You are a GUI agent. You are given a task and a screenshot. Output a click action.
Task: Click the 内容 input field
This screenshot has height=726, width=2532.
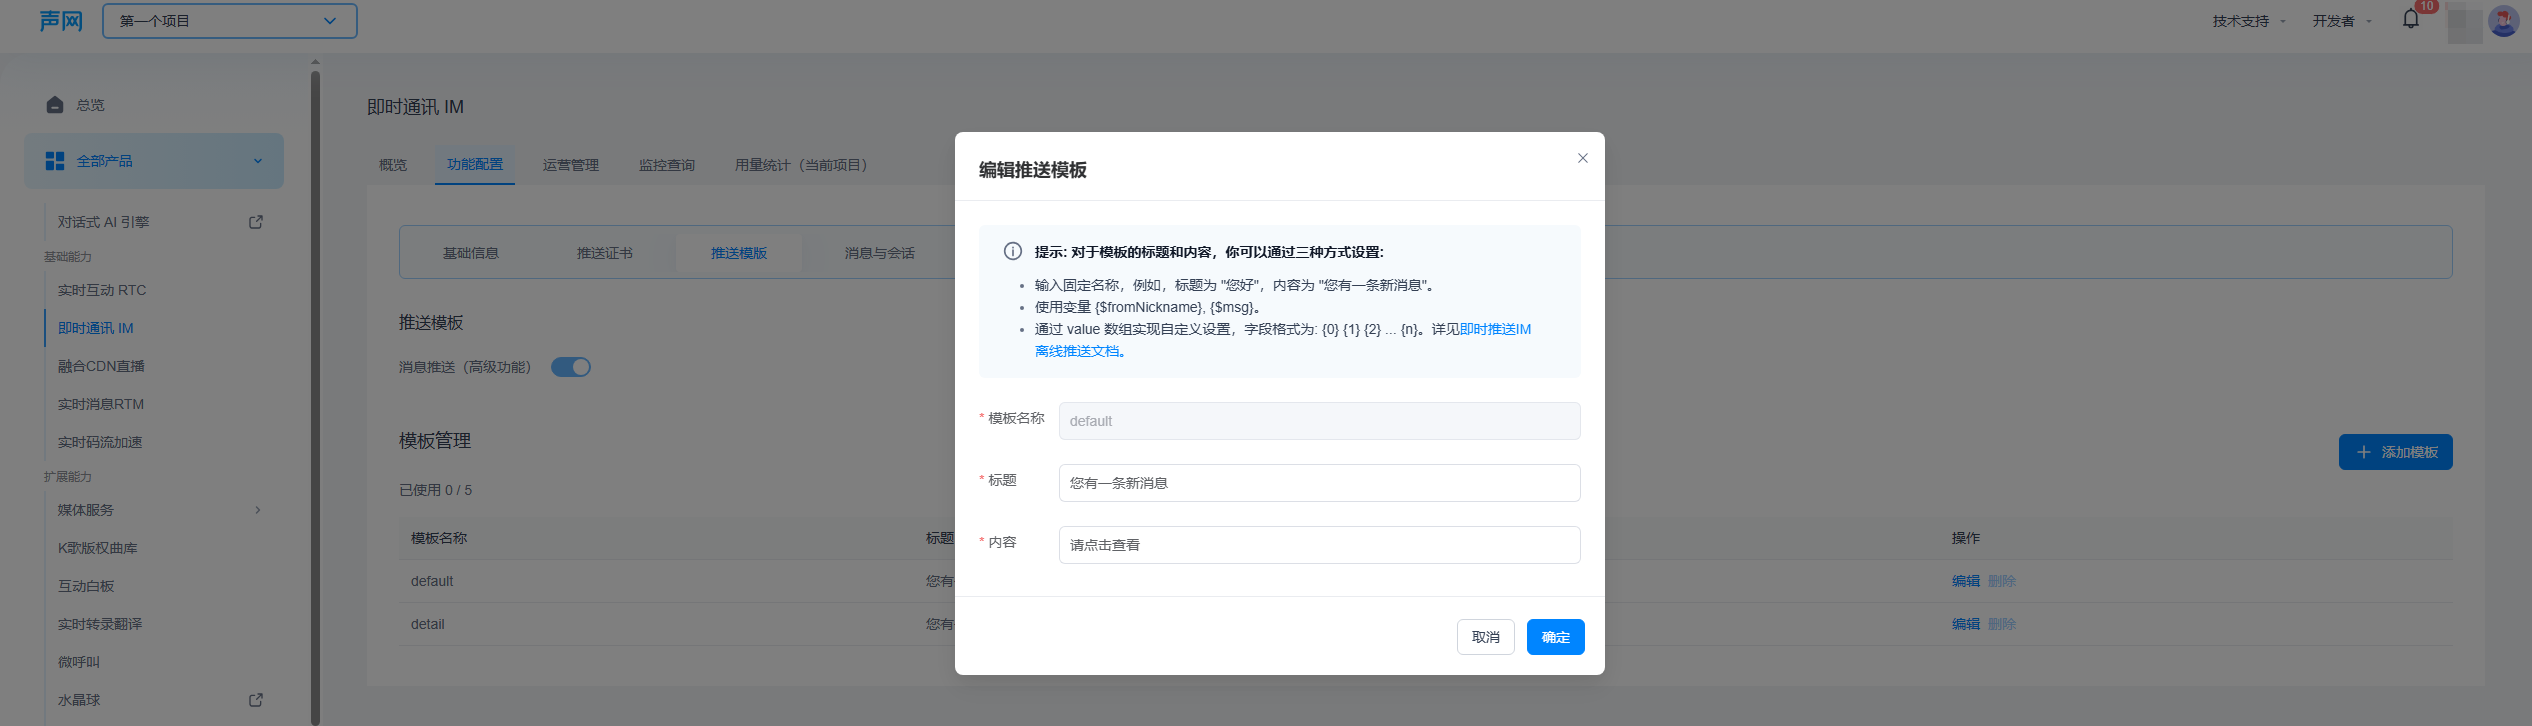pyautogui.click(x=1320, y=545)
